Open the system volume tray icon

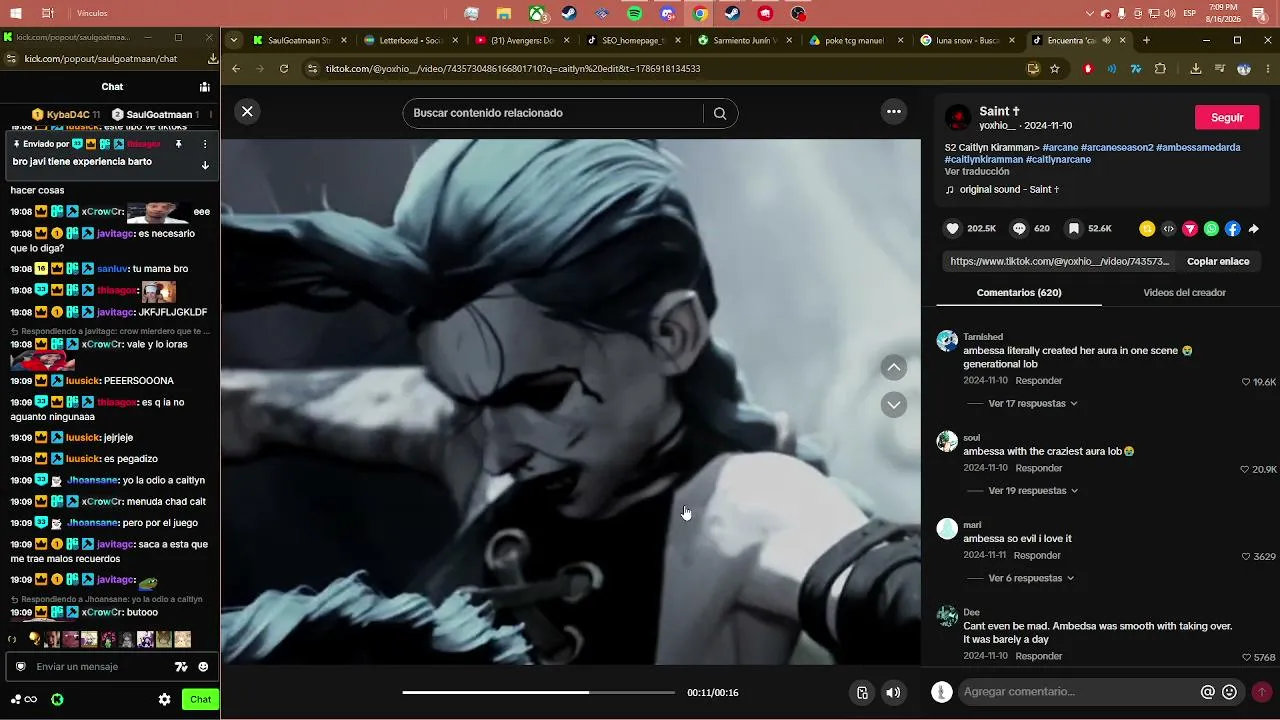pyautogui.click(x=1170, y=14)
